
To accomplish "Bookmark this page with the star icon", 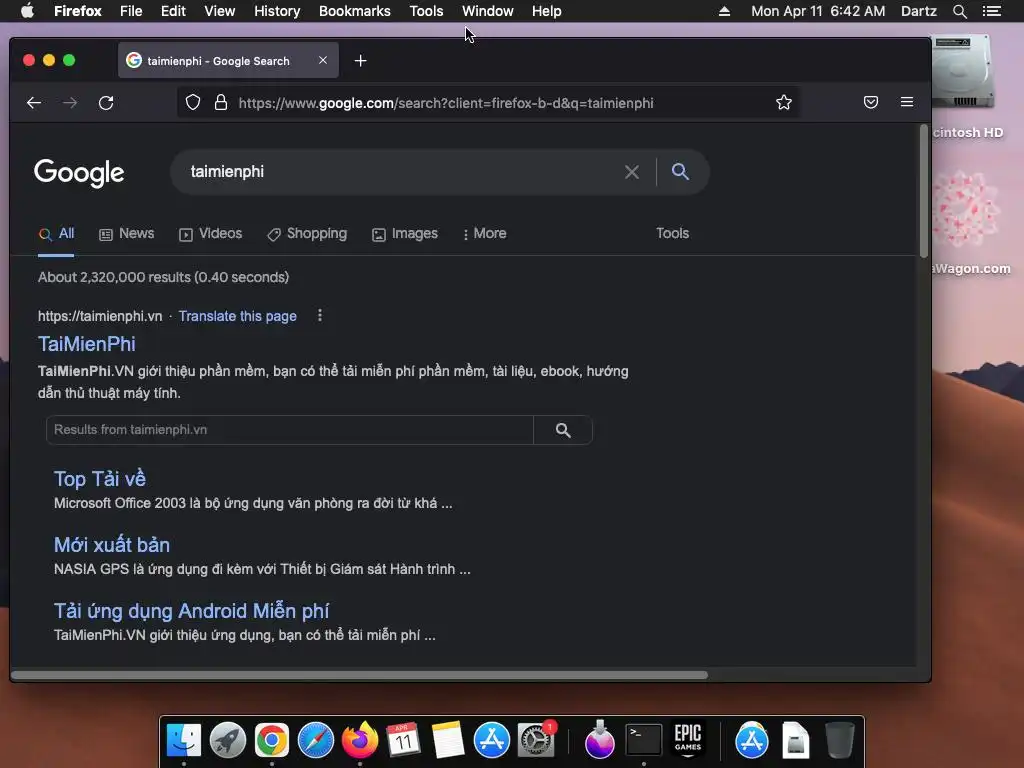I will [784, 103].
